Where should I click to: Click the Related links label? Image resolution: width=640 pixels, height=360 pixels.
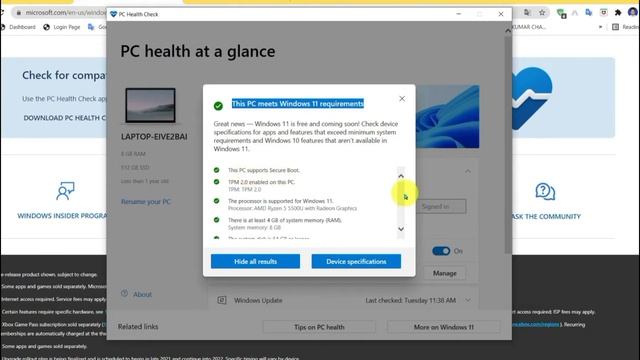point(138,327)
